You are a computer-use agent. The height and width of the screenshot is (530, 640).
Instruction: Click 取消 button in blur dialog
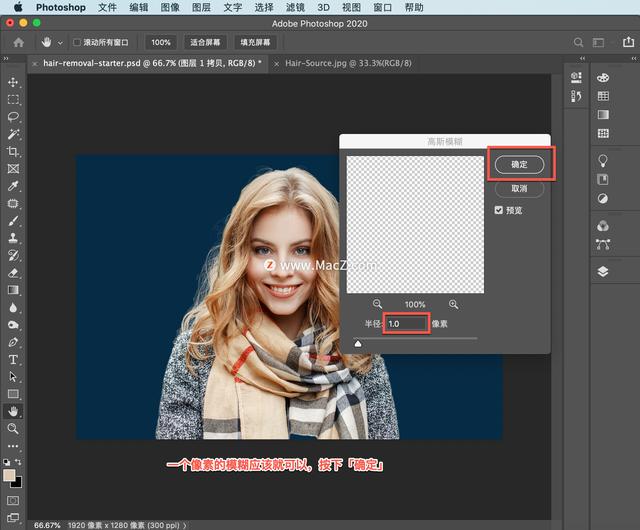pyautogui.click(x=519, y=188)
